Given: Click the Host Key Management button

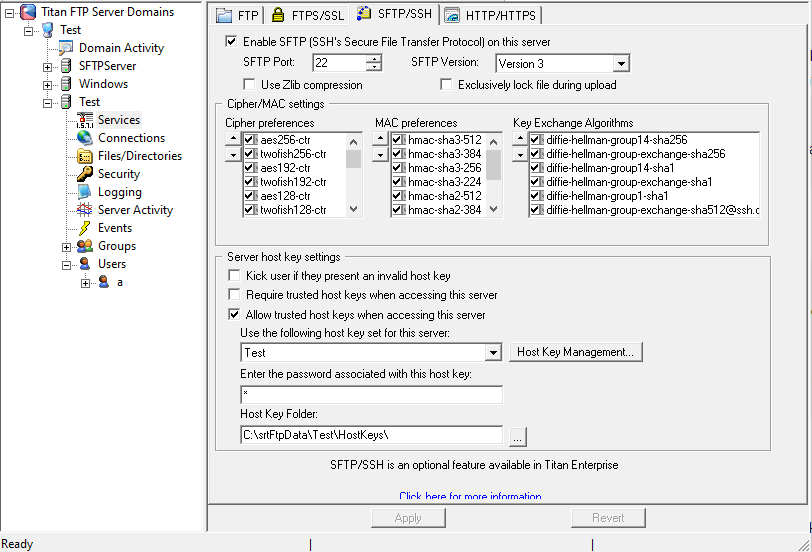Looking at the screenshot, I should [574, 352].
